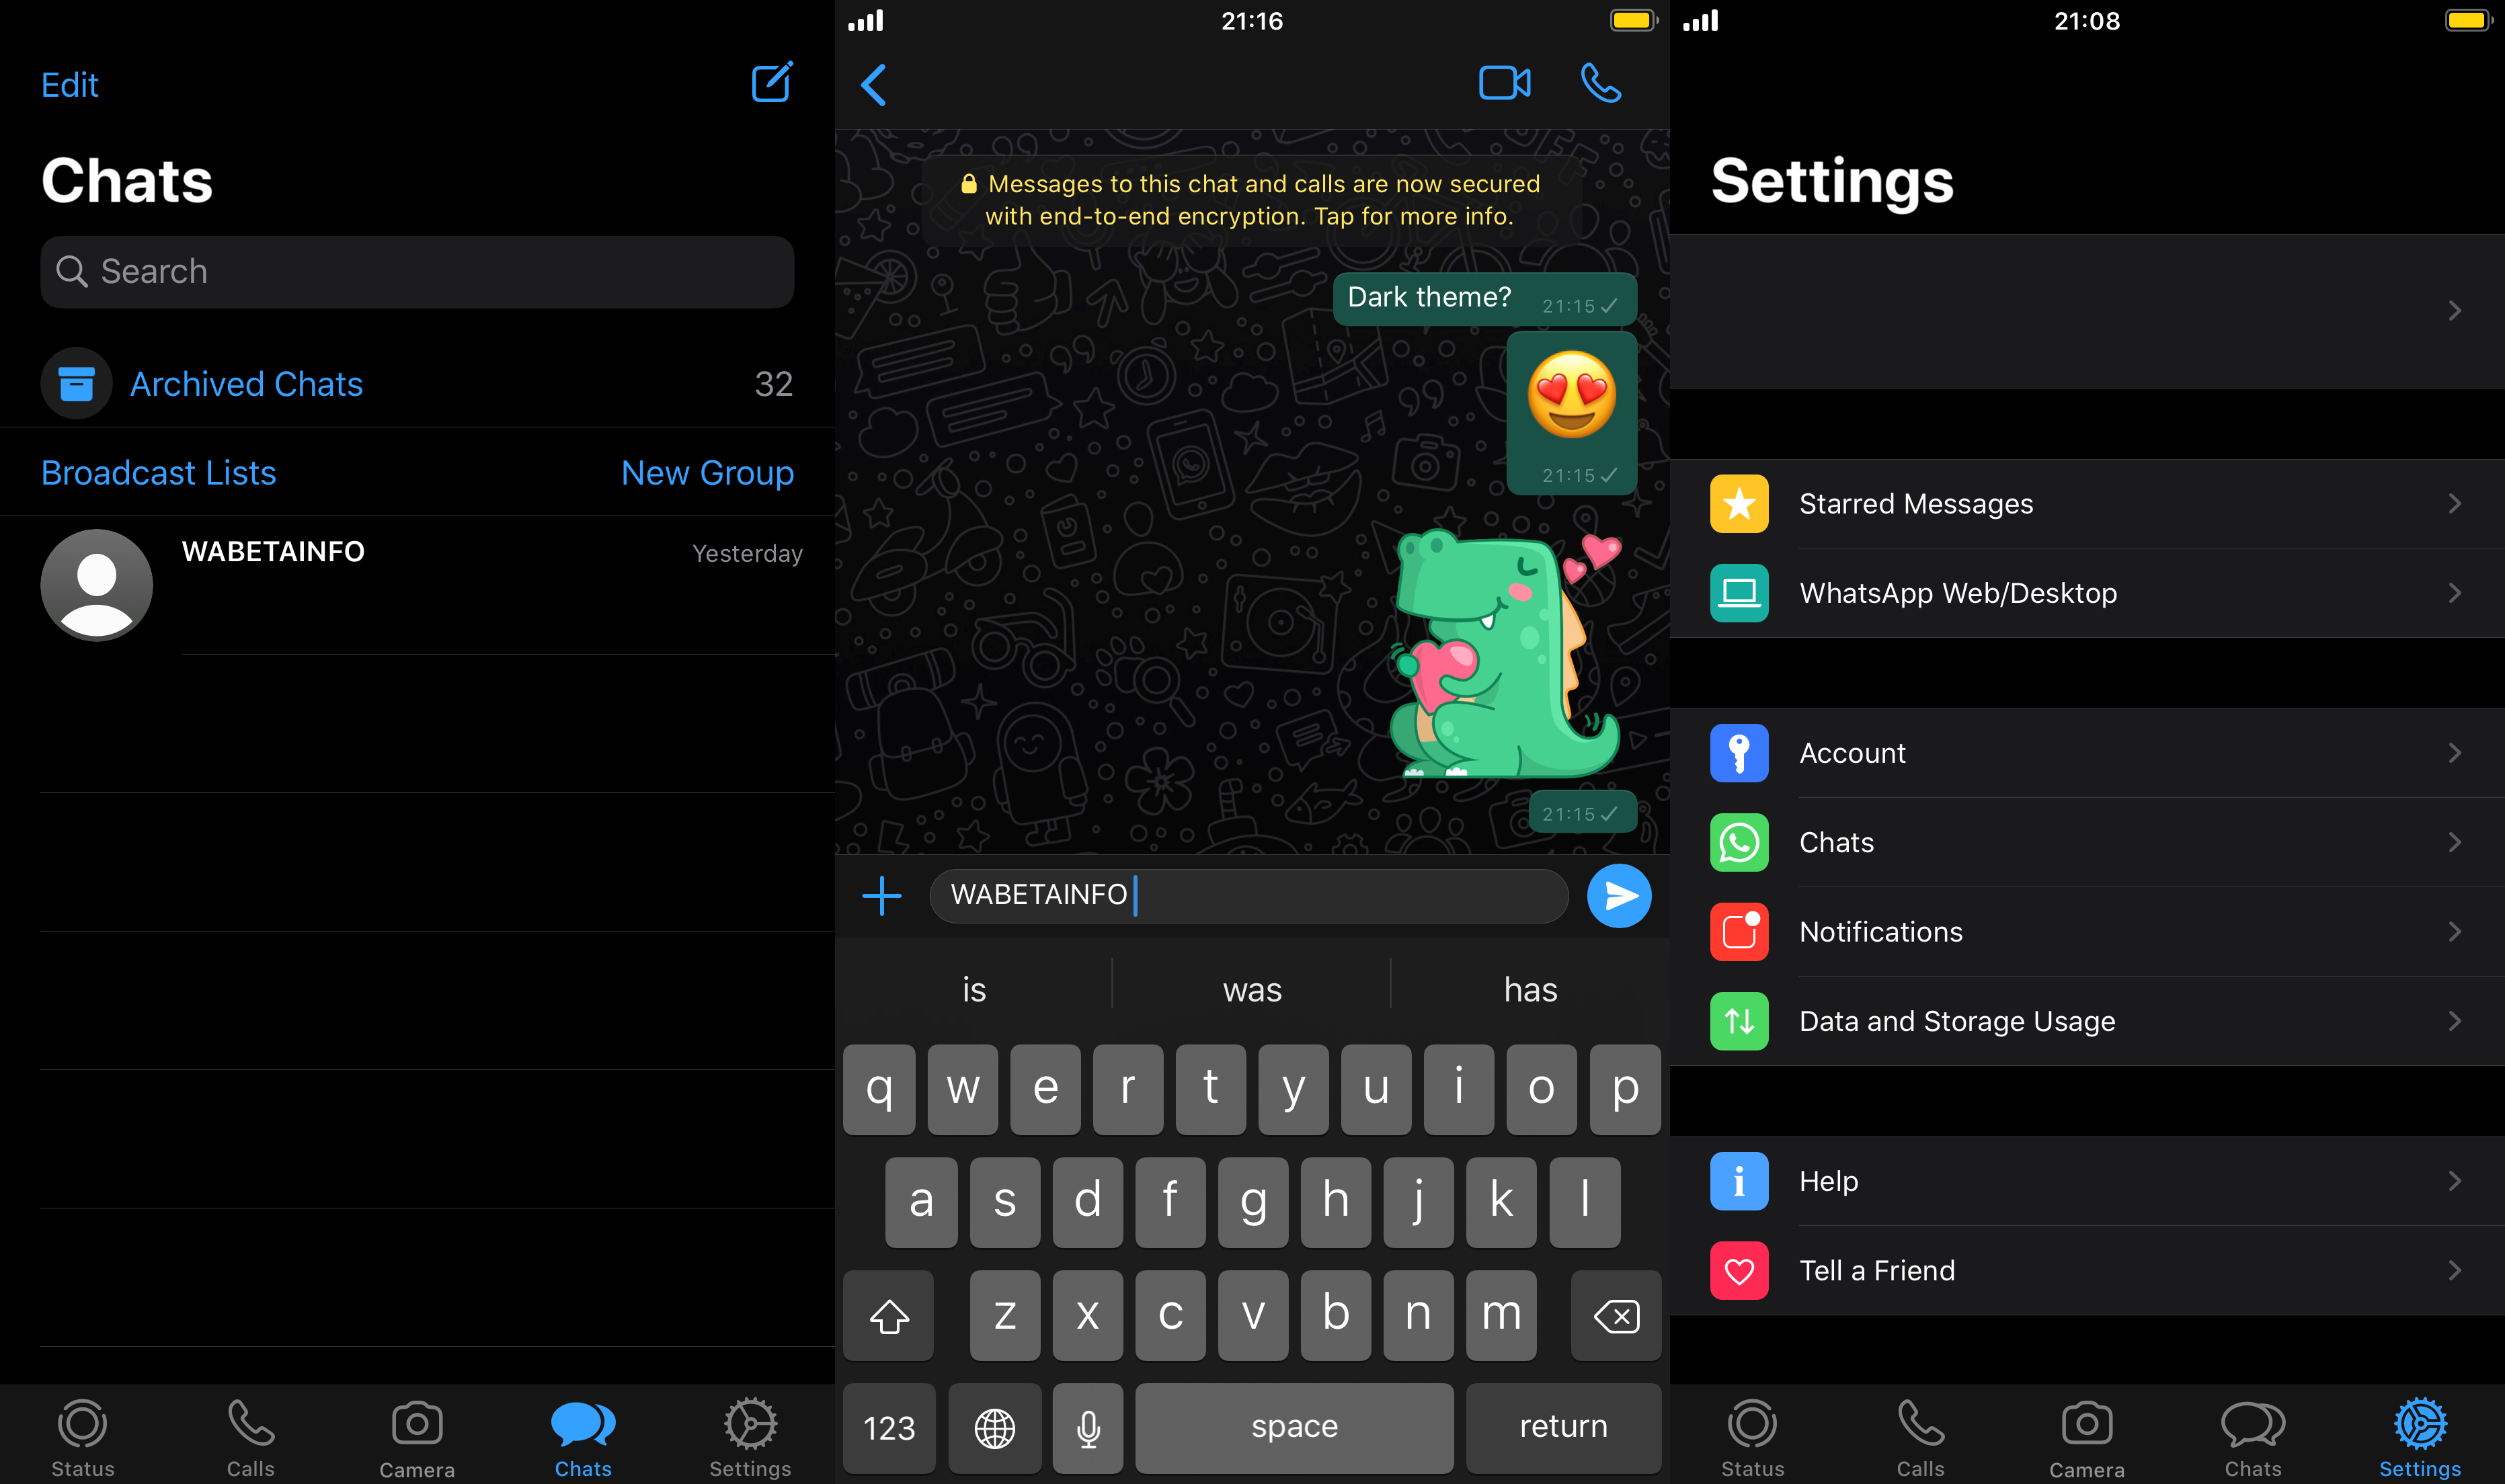Tap the Broadcast Lists button

coord(159,472)
